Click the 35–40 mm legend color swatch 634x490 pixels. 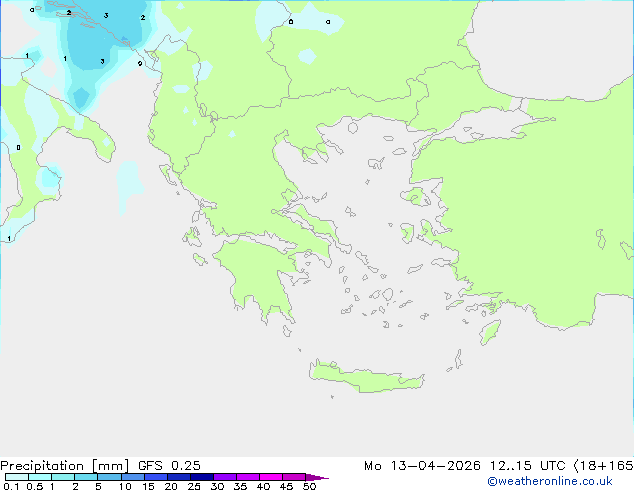click(248, 477)
